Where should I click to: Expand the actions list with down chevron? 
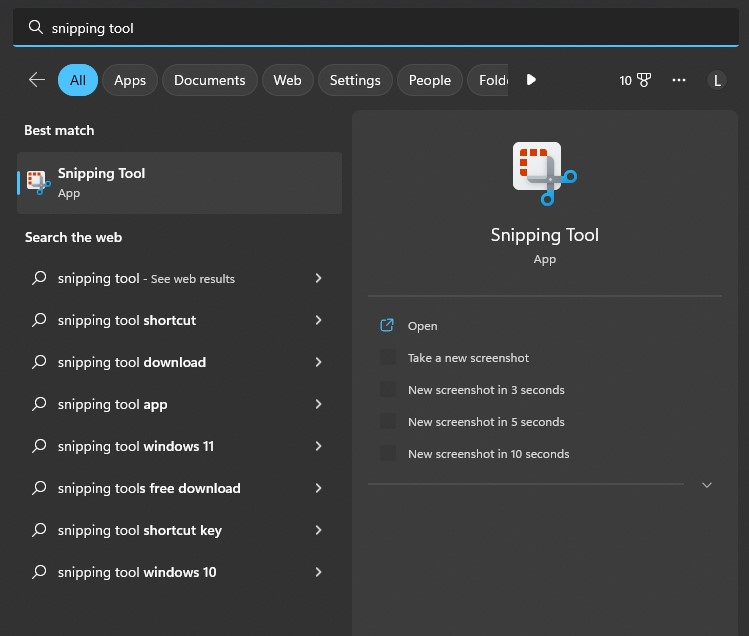pos(707,485)
